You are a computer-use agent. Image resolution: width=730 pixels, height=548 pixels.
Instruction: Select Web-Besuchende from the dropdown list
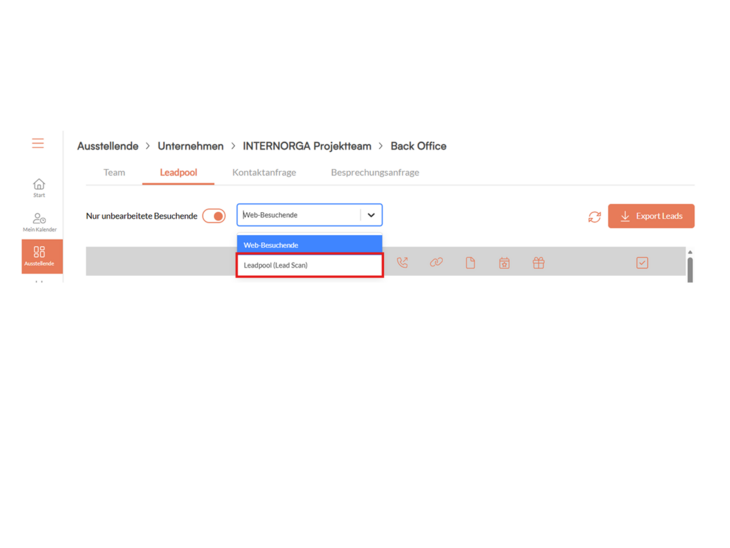(309, 245)
